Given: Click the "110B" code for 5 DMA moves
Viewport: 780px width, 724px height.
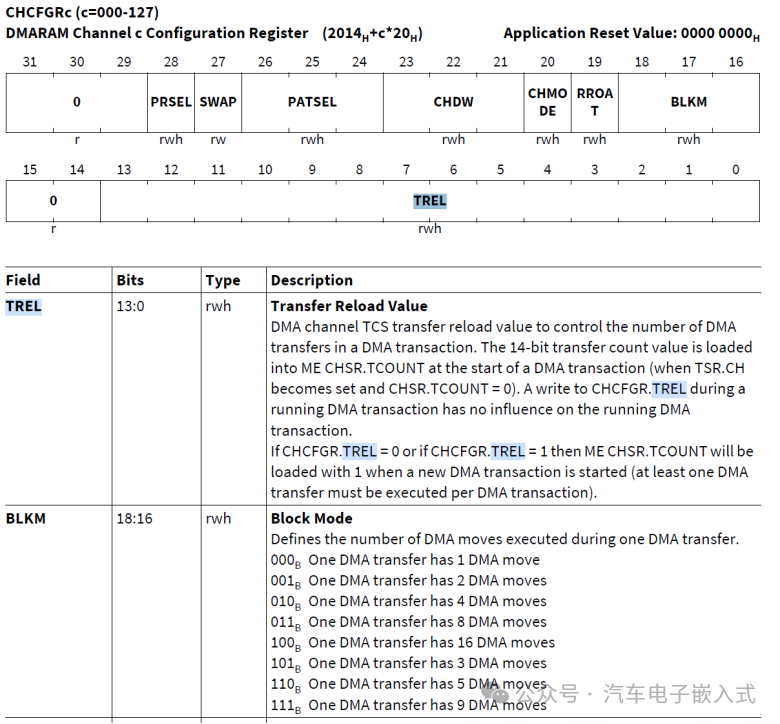Looking at the screenshot, I should [286, 685].
